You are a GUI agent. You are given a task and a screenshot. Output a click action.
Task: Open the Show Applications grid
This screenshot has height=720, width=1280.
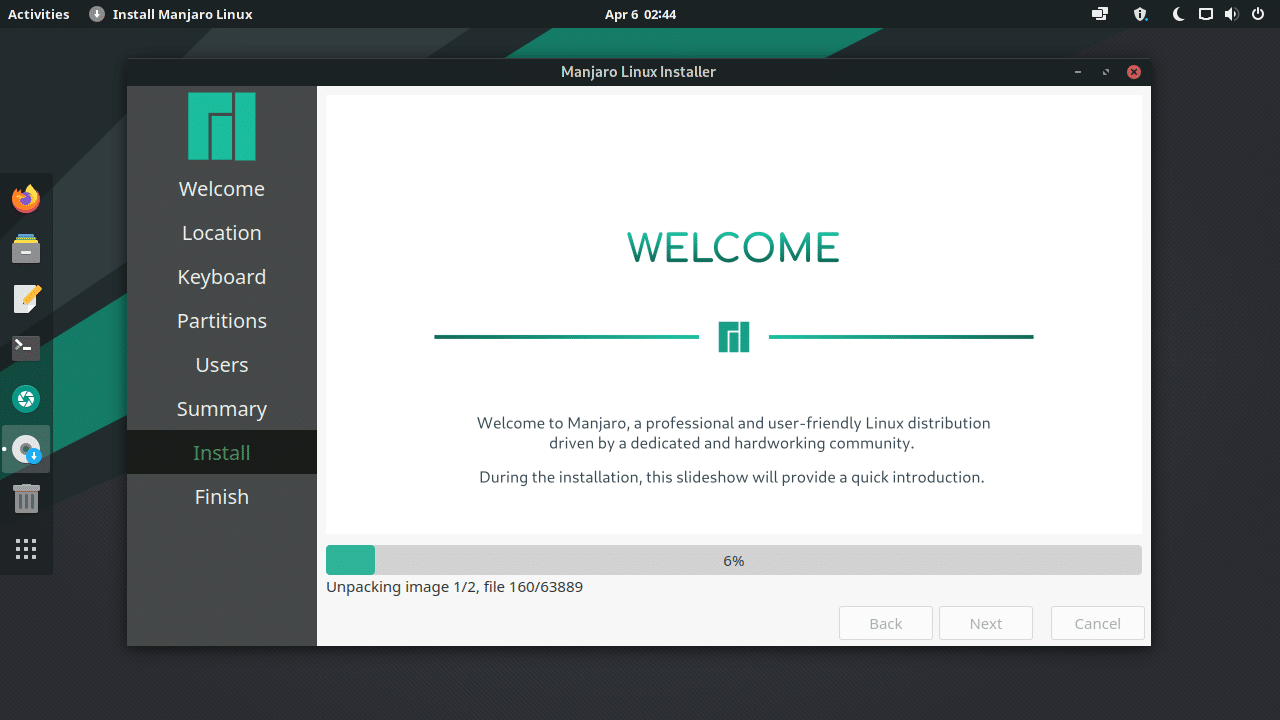point(26,548)
